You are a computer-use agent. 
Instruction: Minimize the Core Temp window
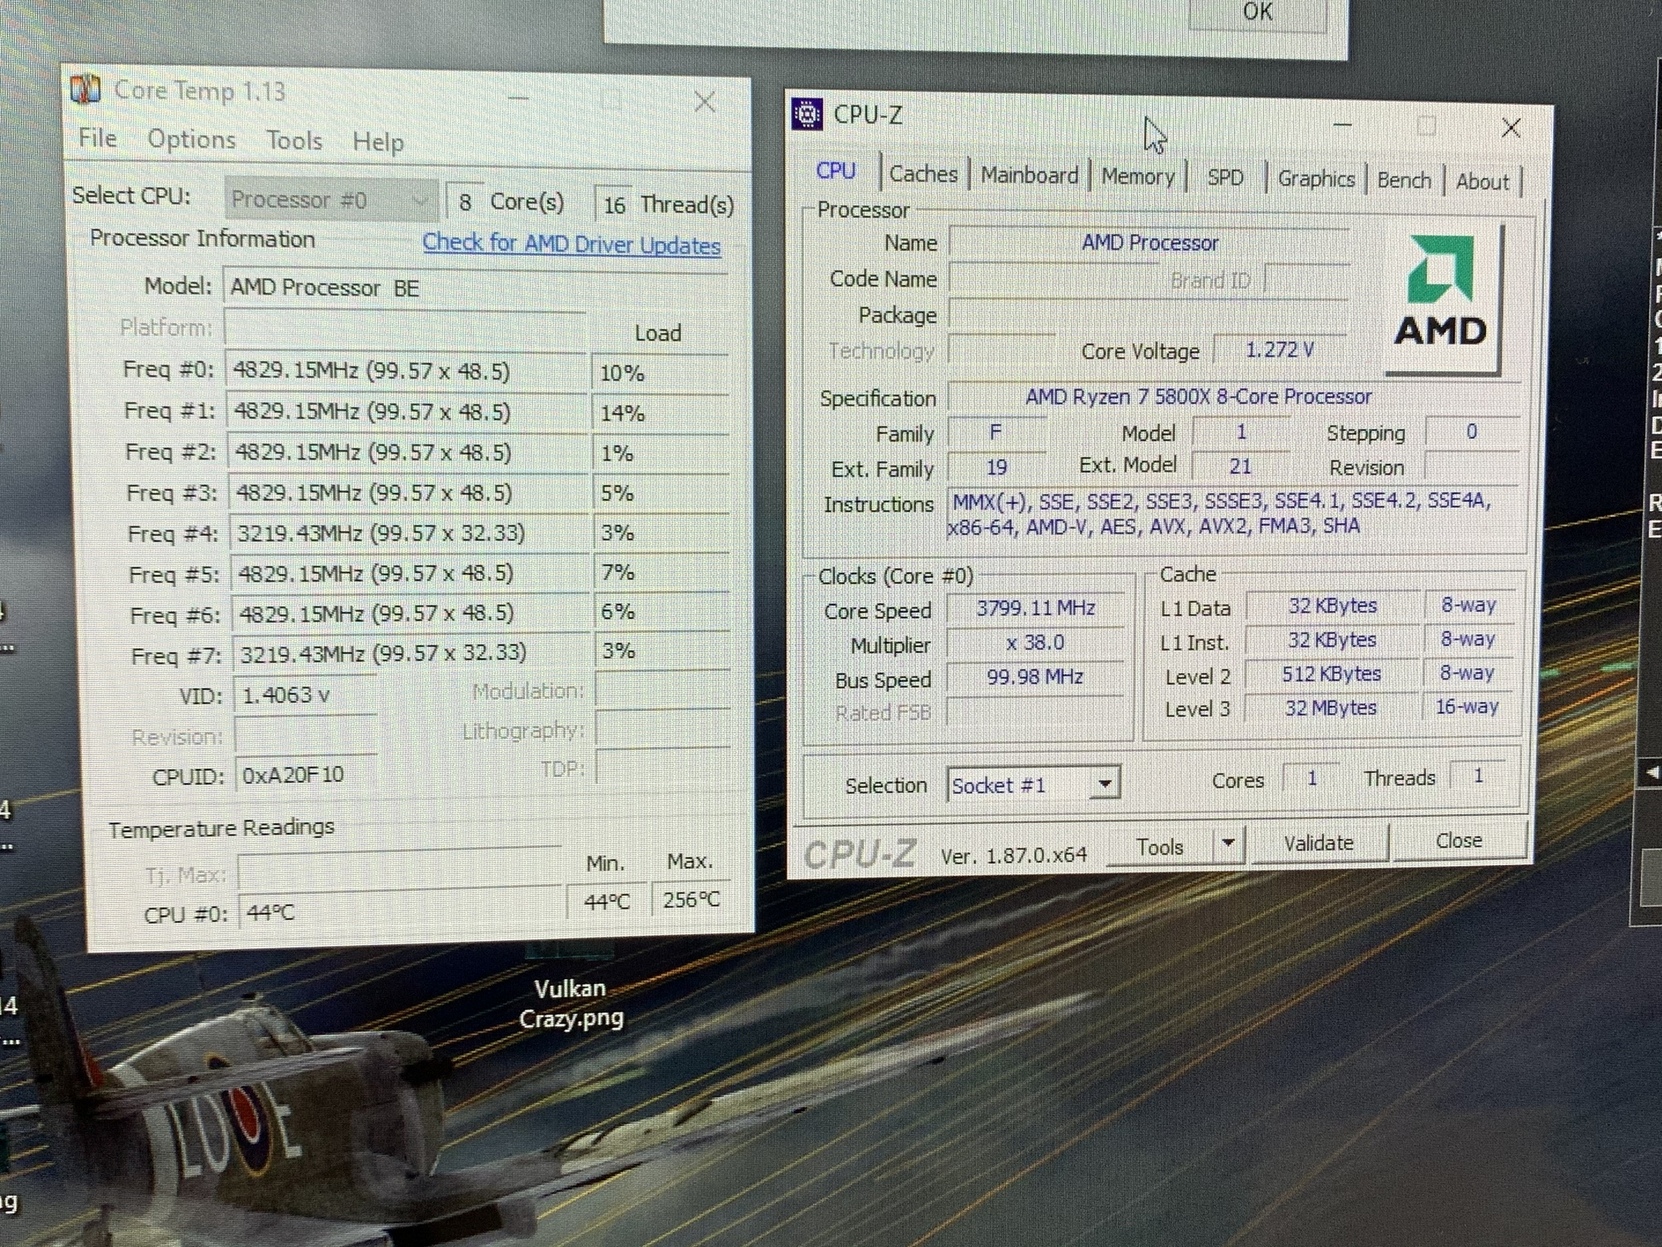click(518, 98)
